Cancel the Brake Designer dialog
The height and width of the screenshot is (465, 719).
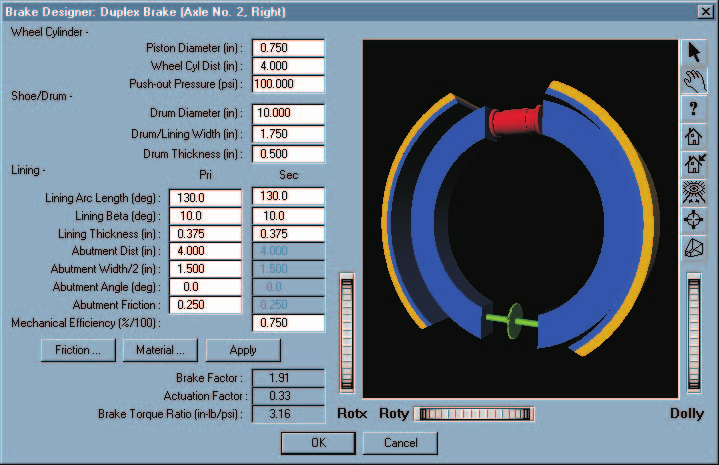tap(400, 443)
